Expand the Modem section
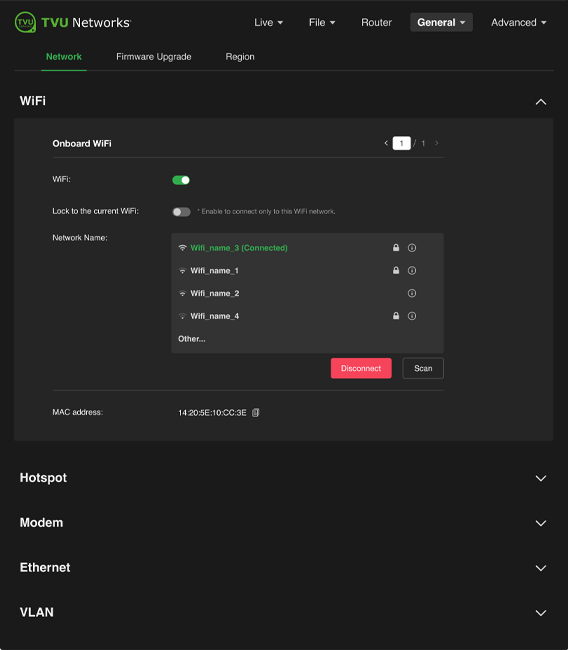 pyautogui.click(x=541, y=523)
